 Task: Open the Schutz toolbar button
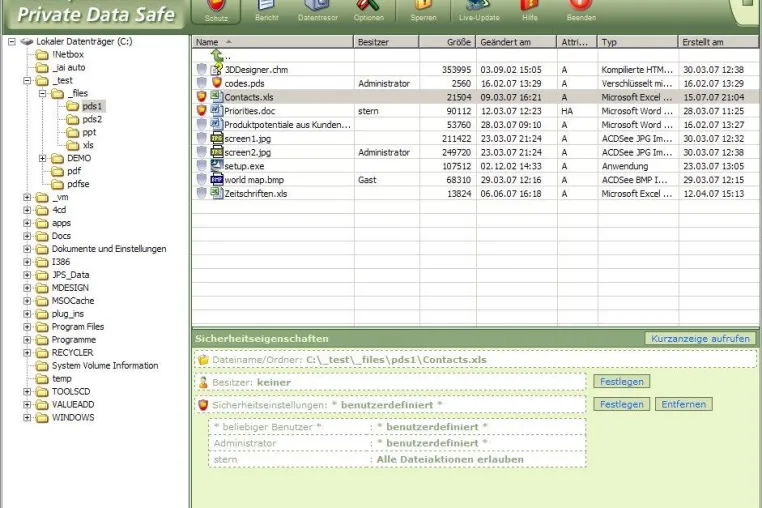(216, 12)
